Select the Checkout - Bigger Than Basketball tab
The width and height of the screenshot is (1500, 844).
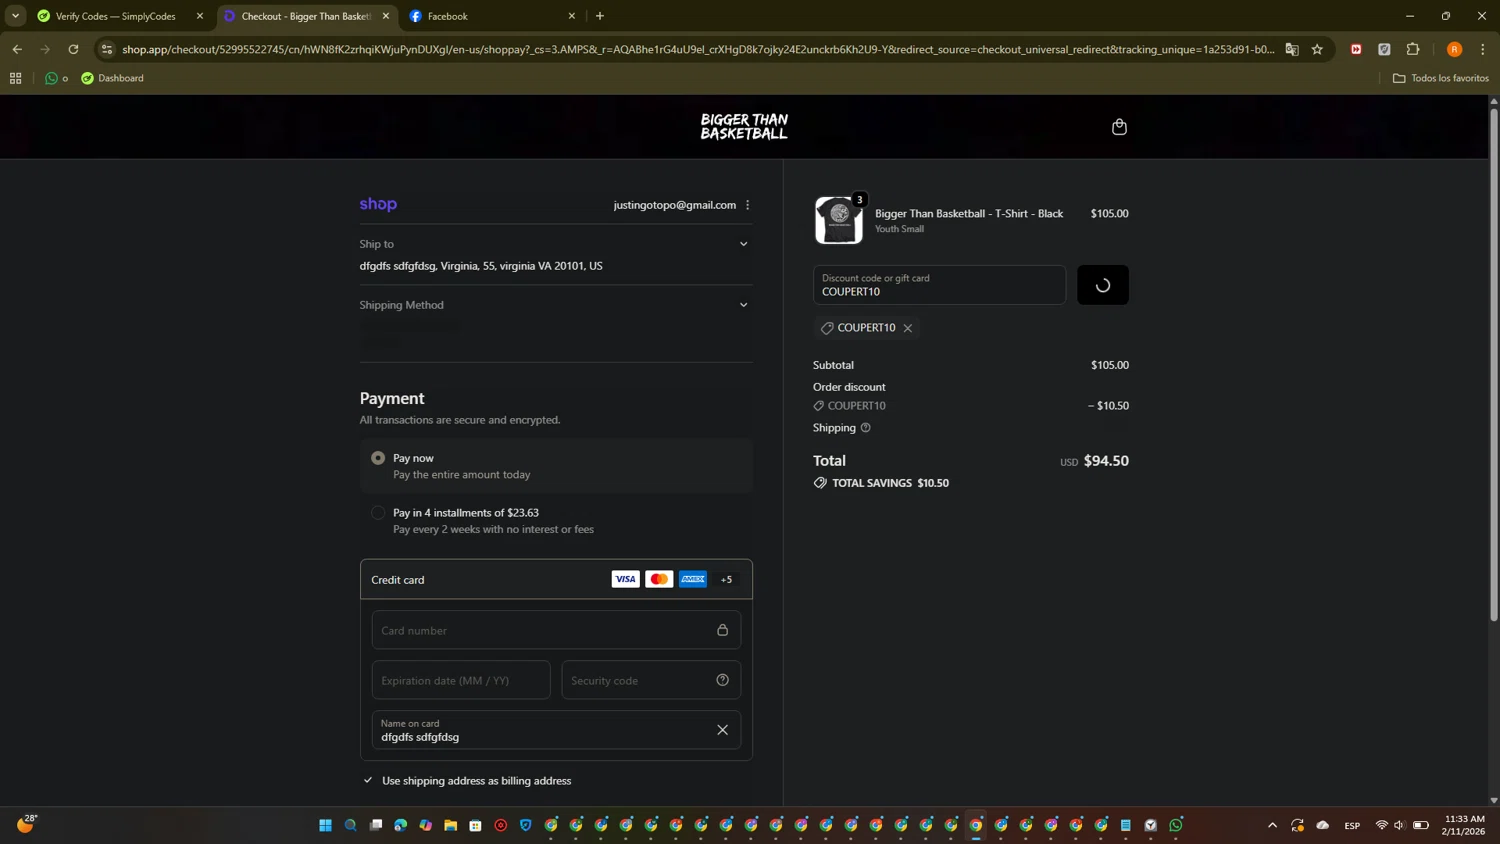pos(305,16)
